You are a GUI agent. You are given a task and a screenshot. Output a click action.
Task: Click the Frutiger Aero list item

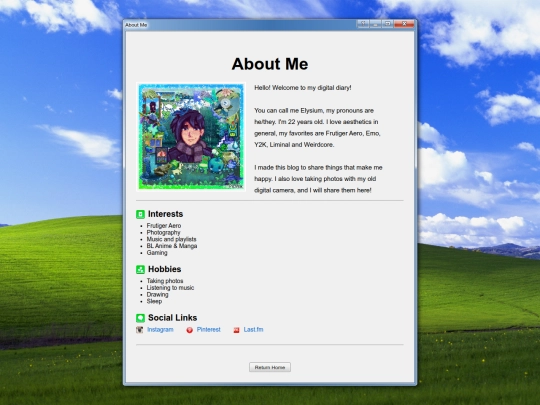[x=164, y=226]
